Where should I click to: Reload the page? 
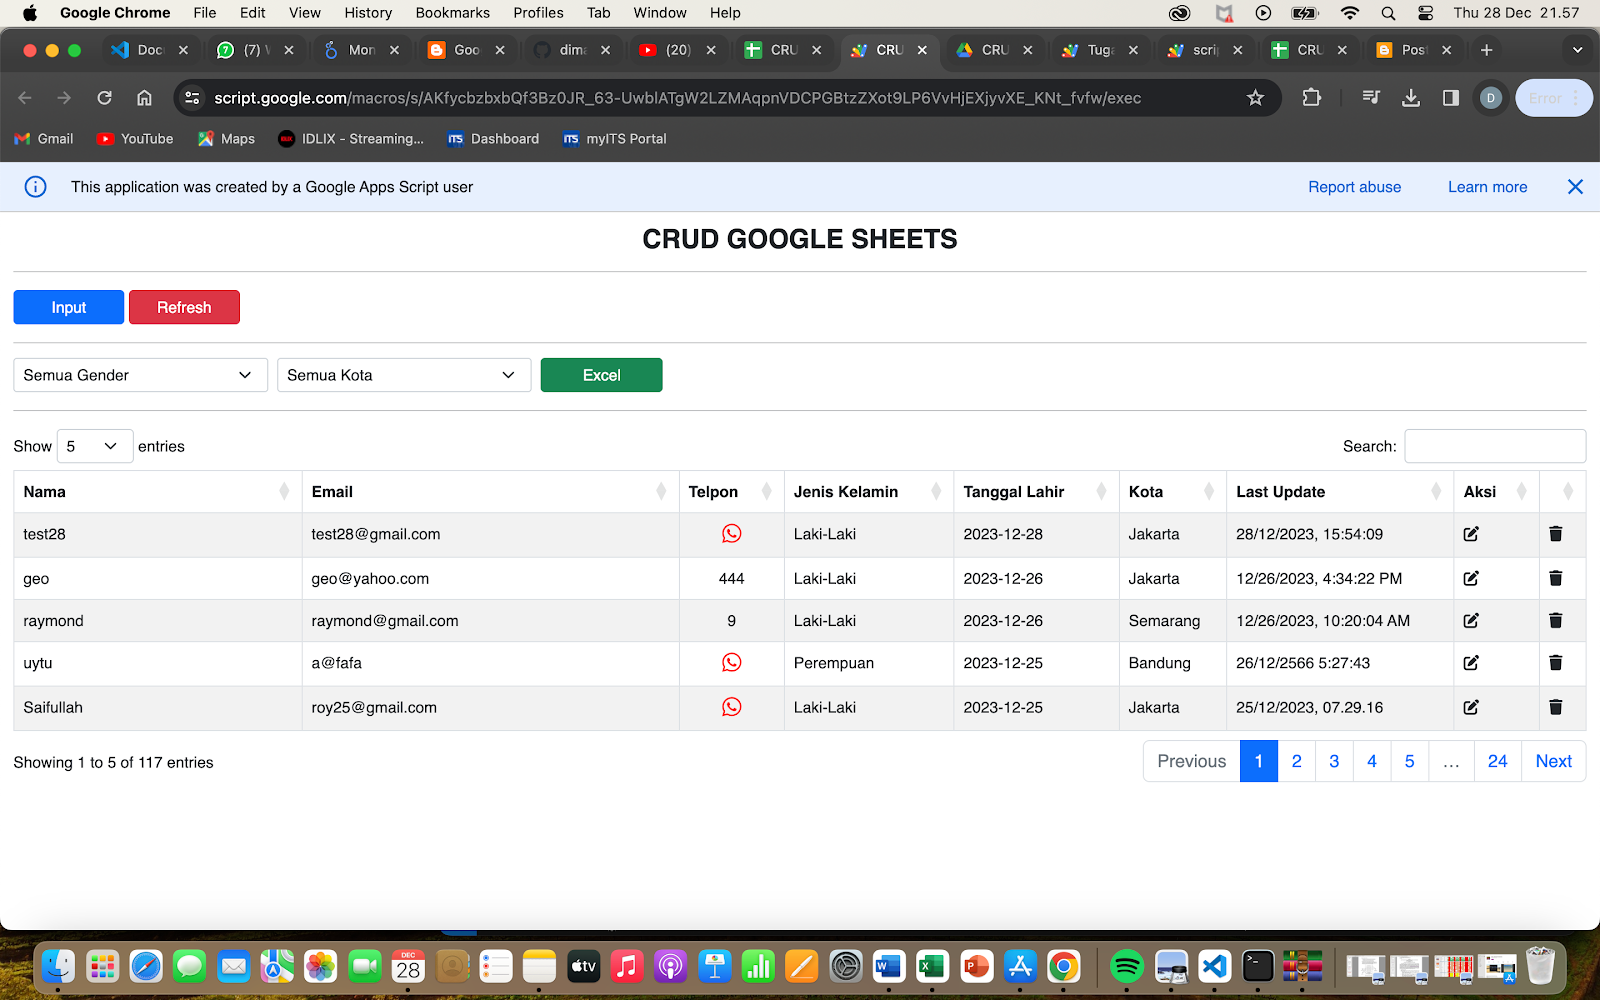[x=104, y=98]
